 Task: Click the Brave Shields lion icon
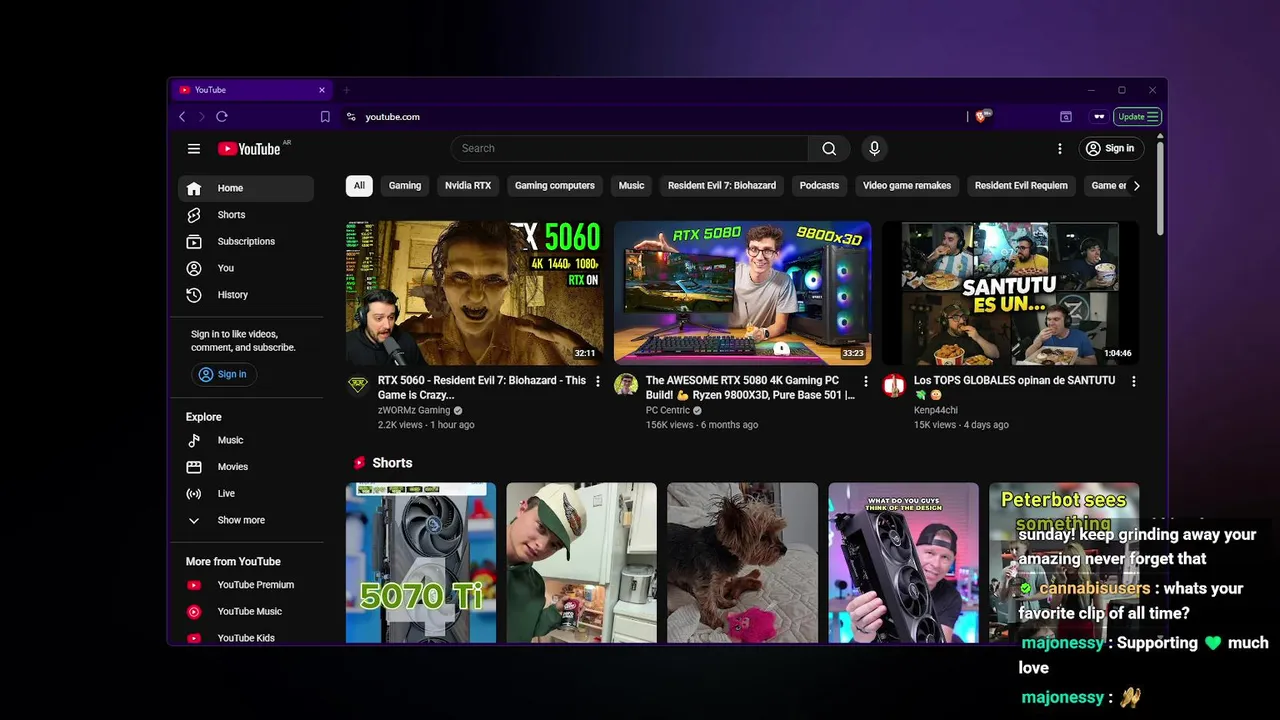click(982, 117)
